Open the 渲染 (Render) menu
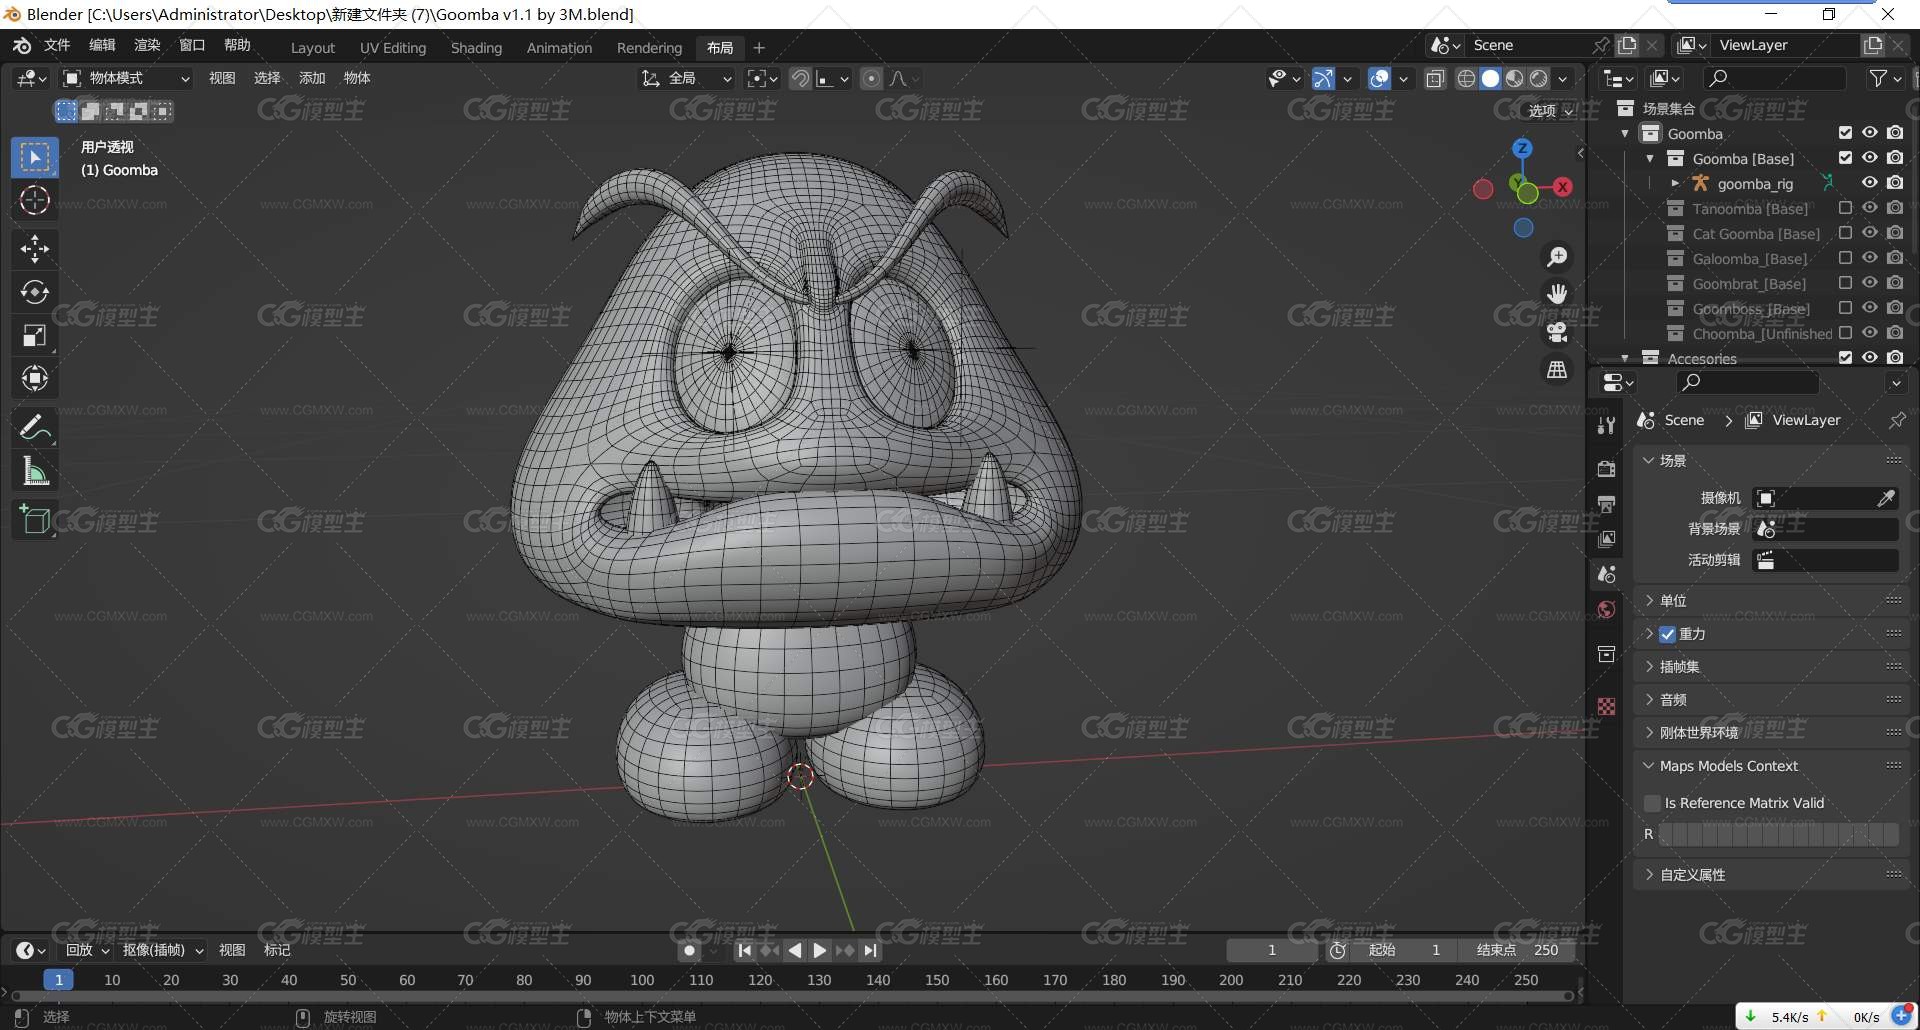Screen dimensions: 1920x1030 coord(147,45)
